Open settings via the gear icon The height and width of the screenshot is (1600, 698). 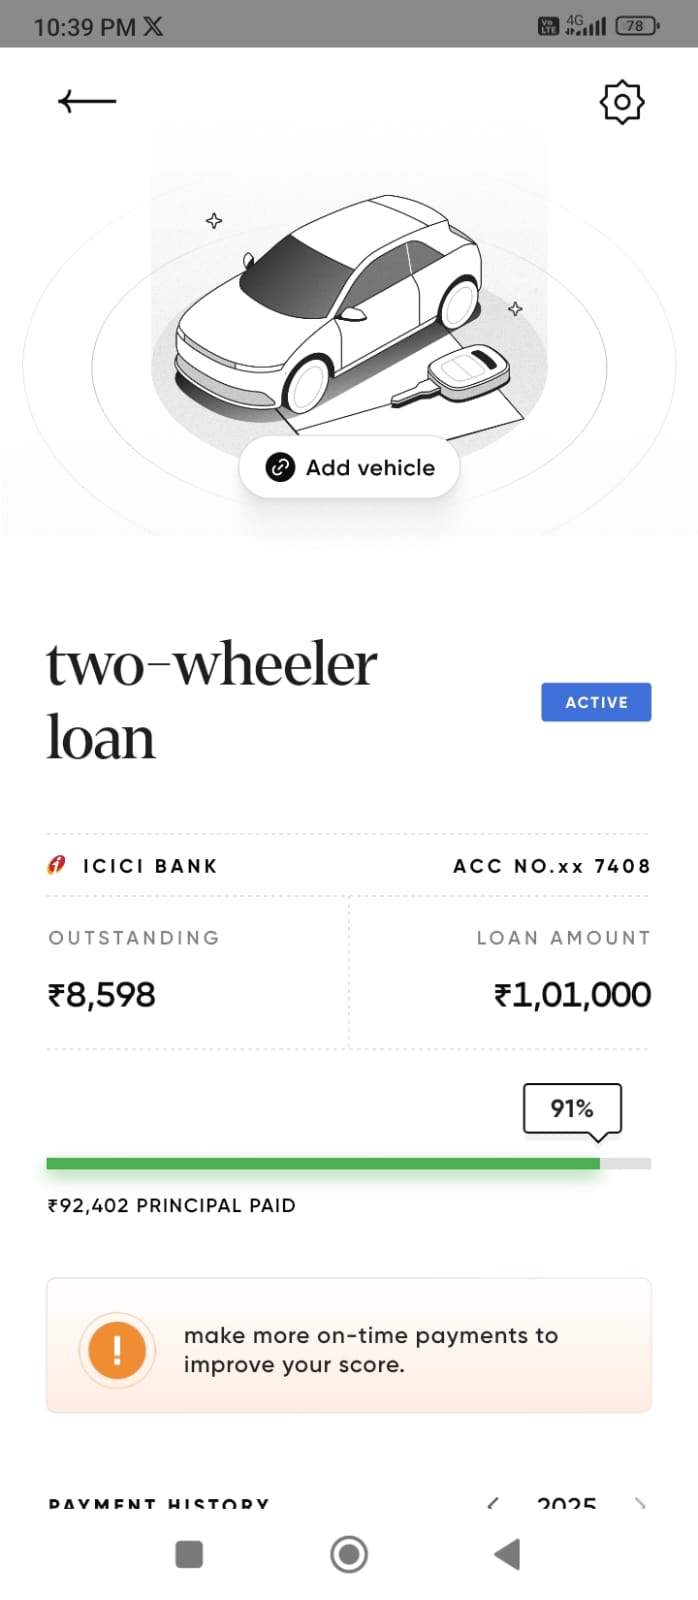[621, 102]
